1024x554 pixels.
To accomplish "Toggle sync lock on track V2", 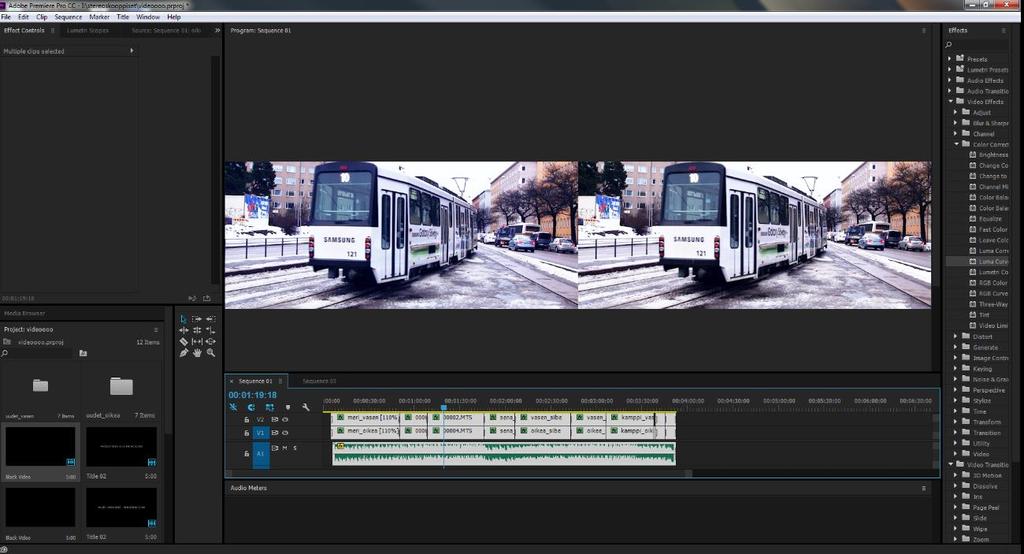I will click(275, 419).
